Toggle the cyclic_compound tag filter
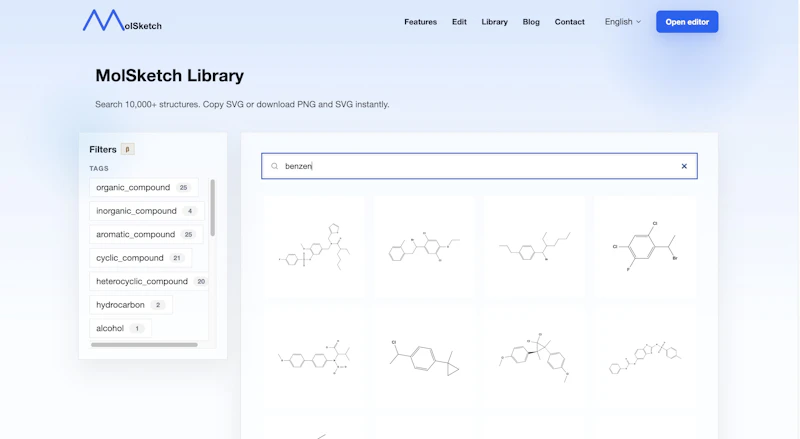Image resolution: width=800 pixels, height=439 pixels. tap(140, 258)
